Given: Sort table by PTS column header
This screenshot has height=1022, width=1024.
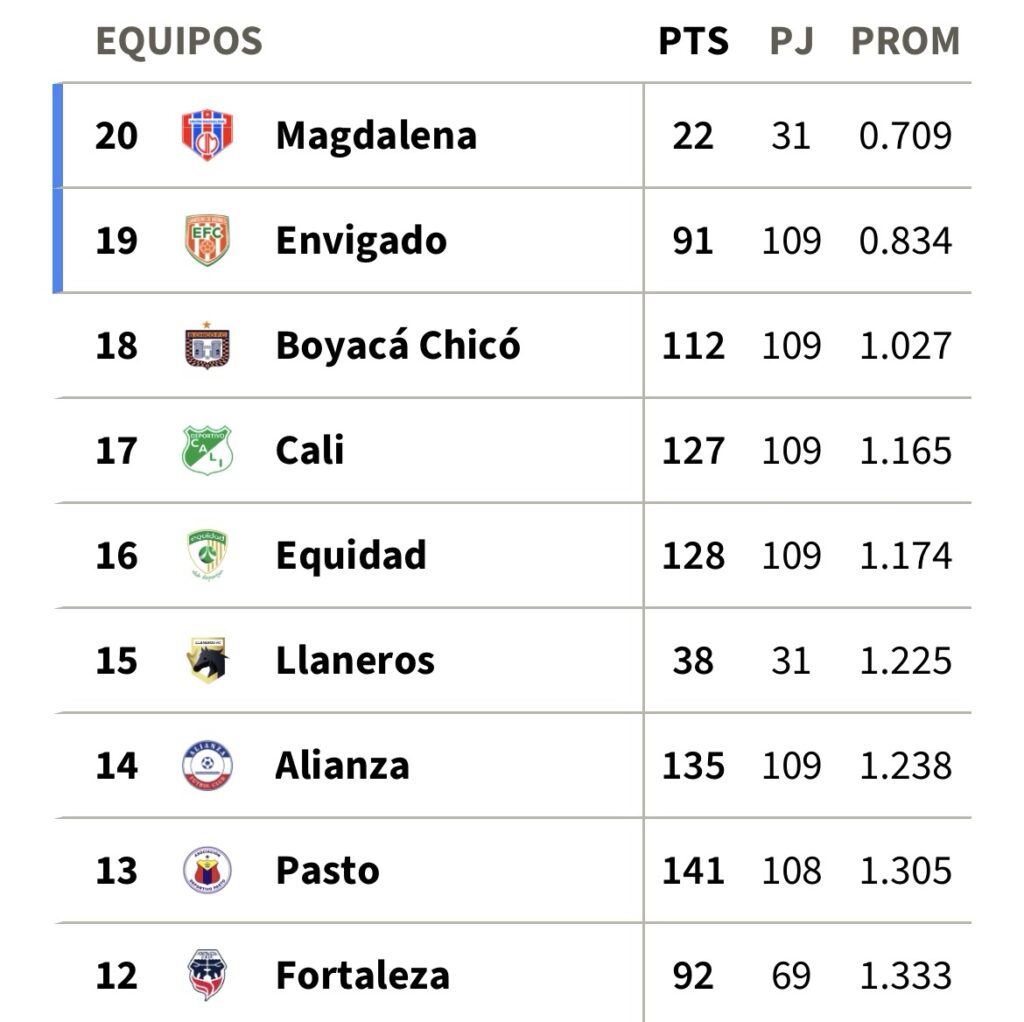Looking at the screenshot, I should click(x=693, y=41).
